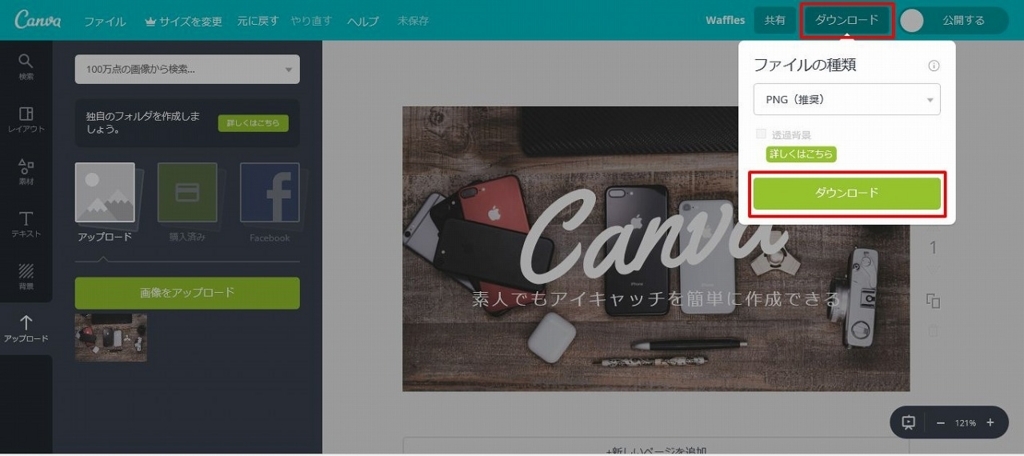Screen dimensions: 1024x456
Task: Select the 素人でもアイキャッチ subtitle text on canvas
Action: click(655, 299)
